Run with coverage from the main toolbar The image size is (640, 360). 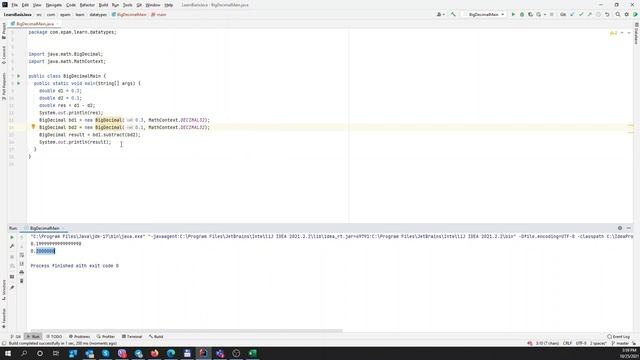pos(530,14)
